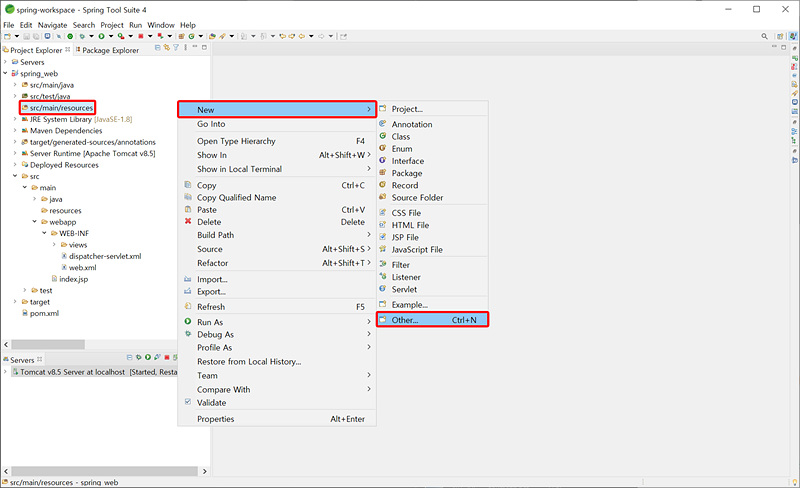The height and width of the screenshot is (488, 800).
Task: Expand the Servers tree node
Action: click(5, 62)
